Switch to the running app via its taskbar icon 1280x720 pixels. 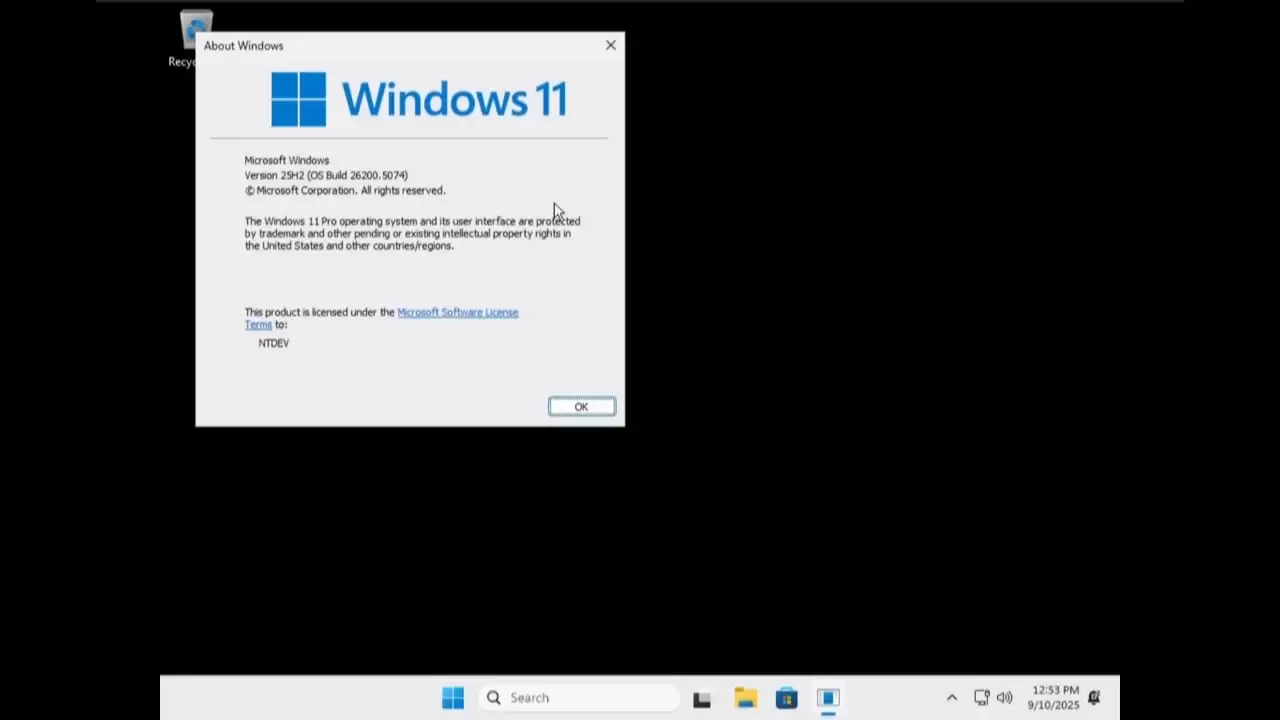click(x=828, y=697)
